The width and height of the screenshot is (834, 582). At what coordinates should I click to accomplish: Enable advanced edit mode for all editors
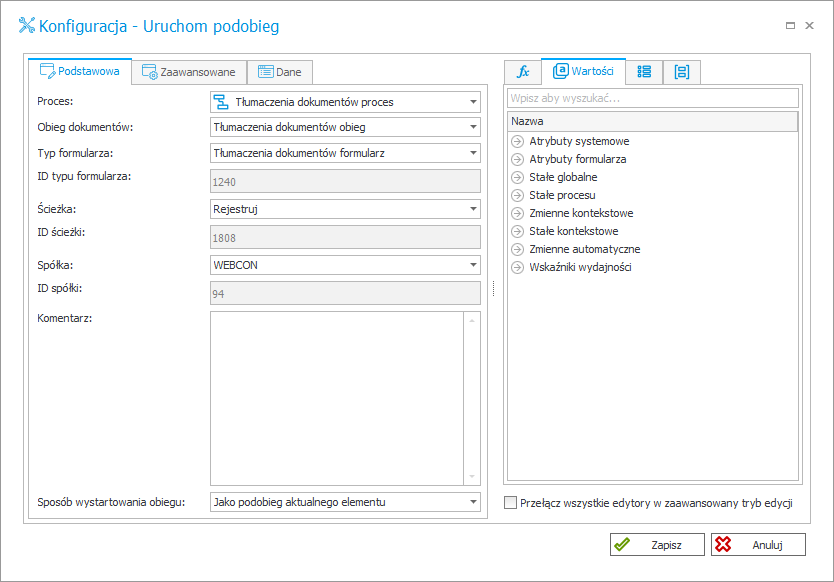[x=510, y=503]
